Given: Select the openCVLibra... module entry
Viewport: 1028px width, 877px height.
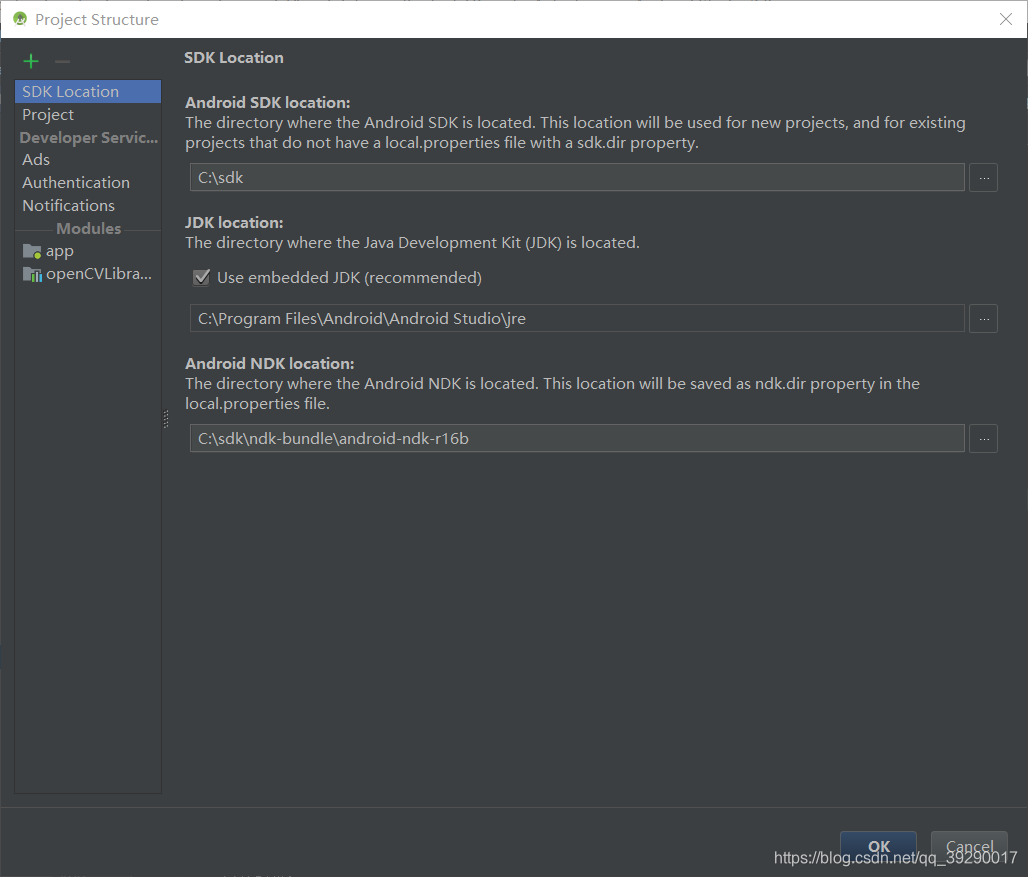Looking at the screenshot, I should click(88, 274).
